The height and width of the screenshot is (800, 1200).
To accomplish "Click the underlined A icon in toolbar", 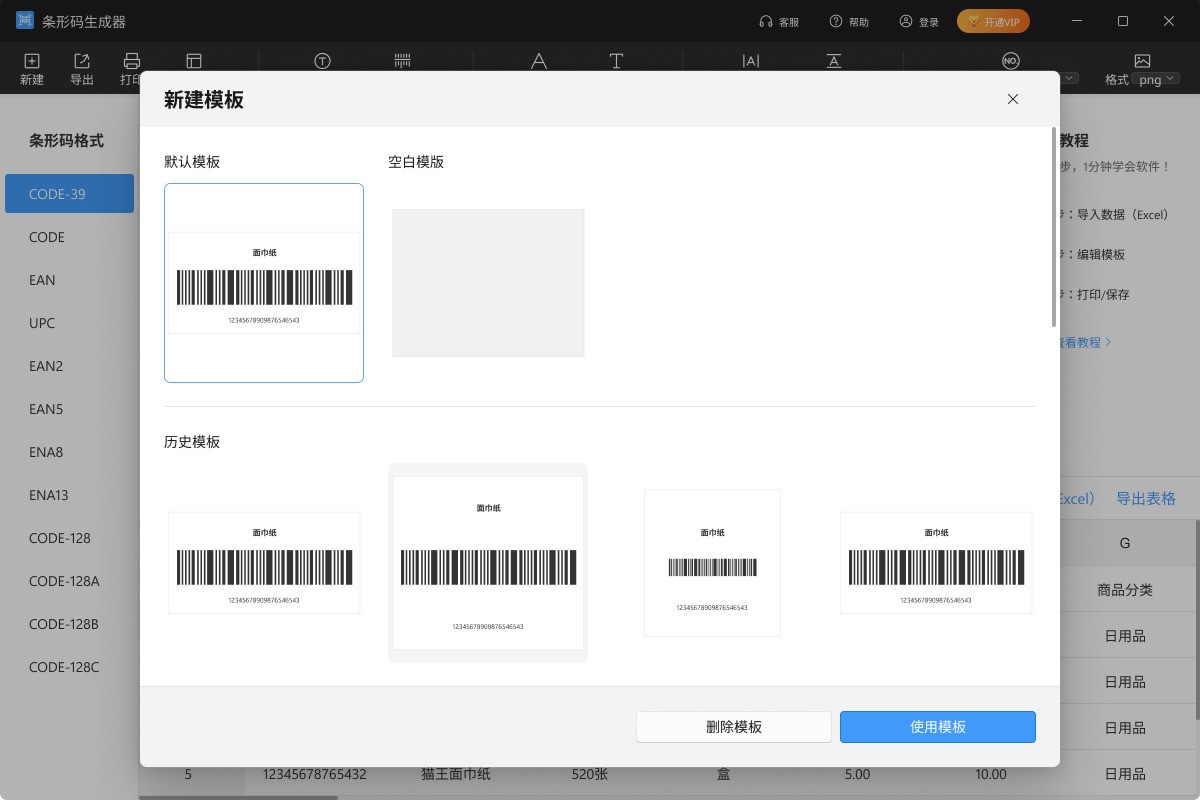I will point(834,61).
